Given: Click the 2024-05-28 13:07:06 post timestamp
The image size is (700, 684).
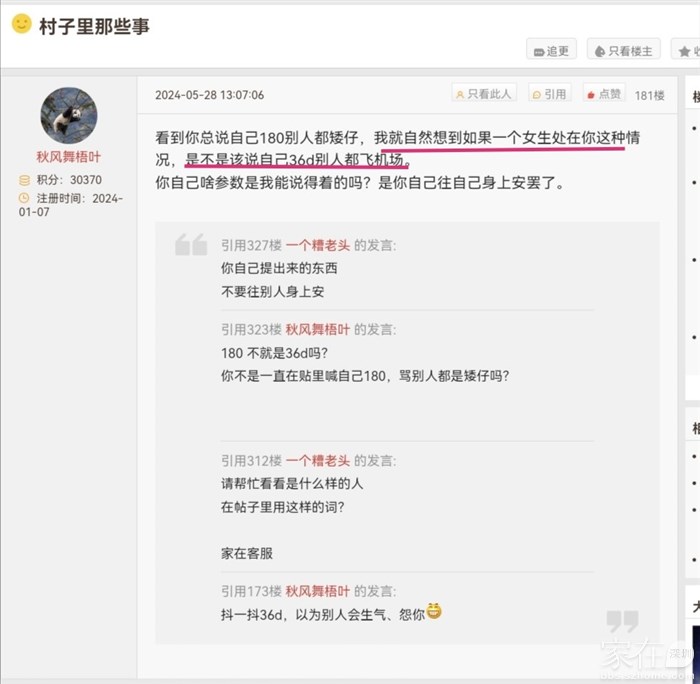Looking at the screenshot, I should (209, 95).
